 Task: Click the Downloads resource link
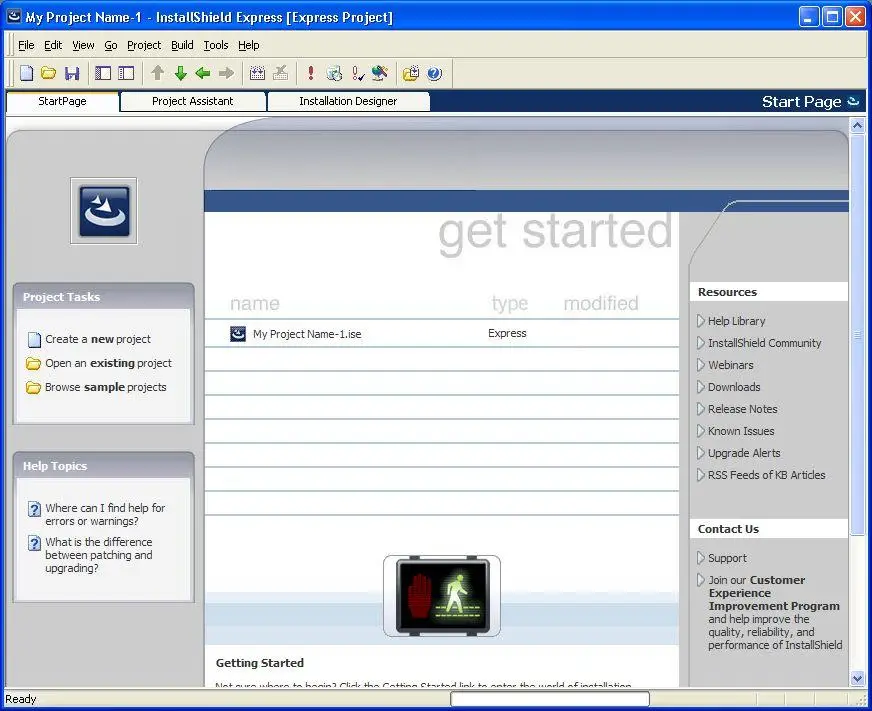click(x=734, y=387)
